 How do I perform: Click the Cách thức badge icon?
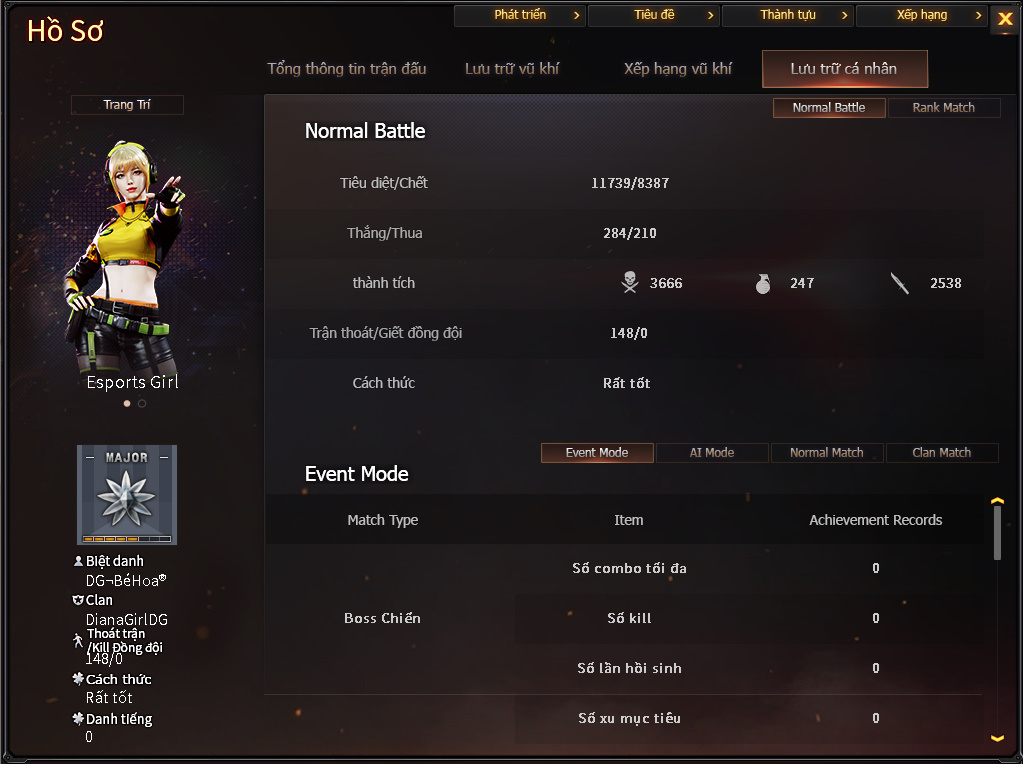[x=78, y=679]
